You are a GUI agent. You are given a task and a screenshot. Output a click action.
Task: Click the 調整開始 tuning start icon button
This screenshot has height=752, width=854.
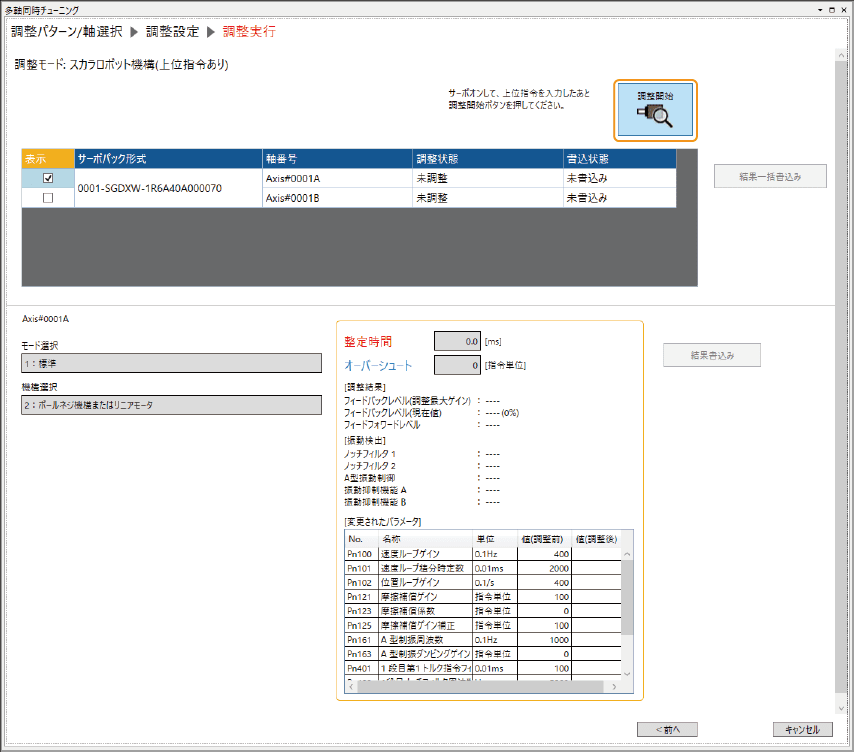pos(655,110)
